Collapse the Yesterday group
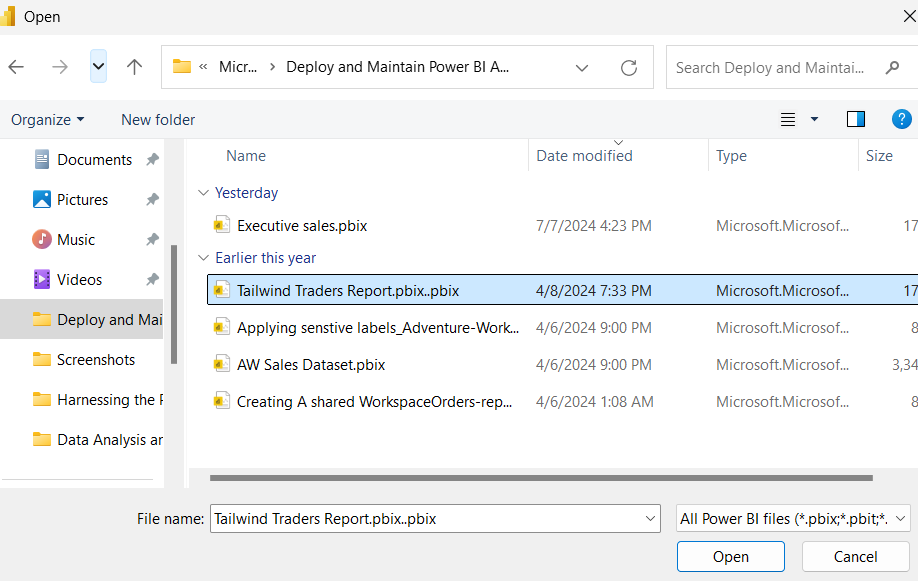The width and height of the screenshot is (918, 581). (x=204, y=193)
